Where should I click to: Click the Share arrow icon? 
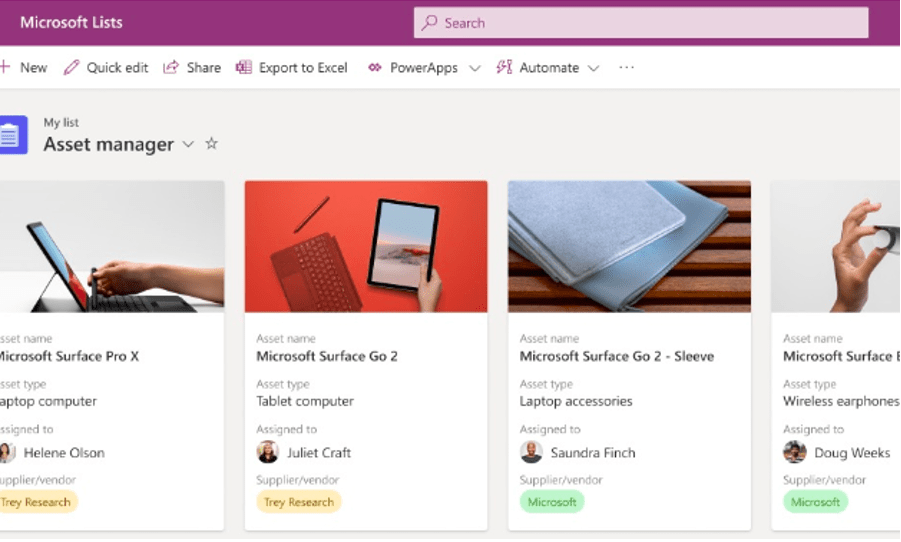(171, 67)
